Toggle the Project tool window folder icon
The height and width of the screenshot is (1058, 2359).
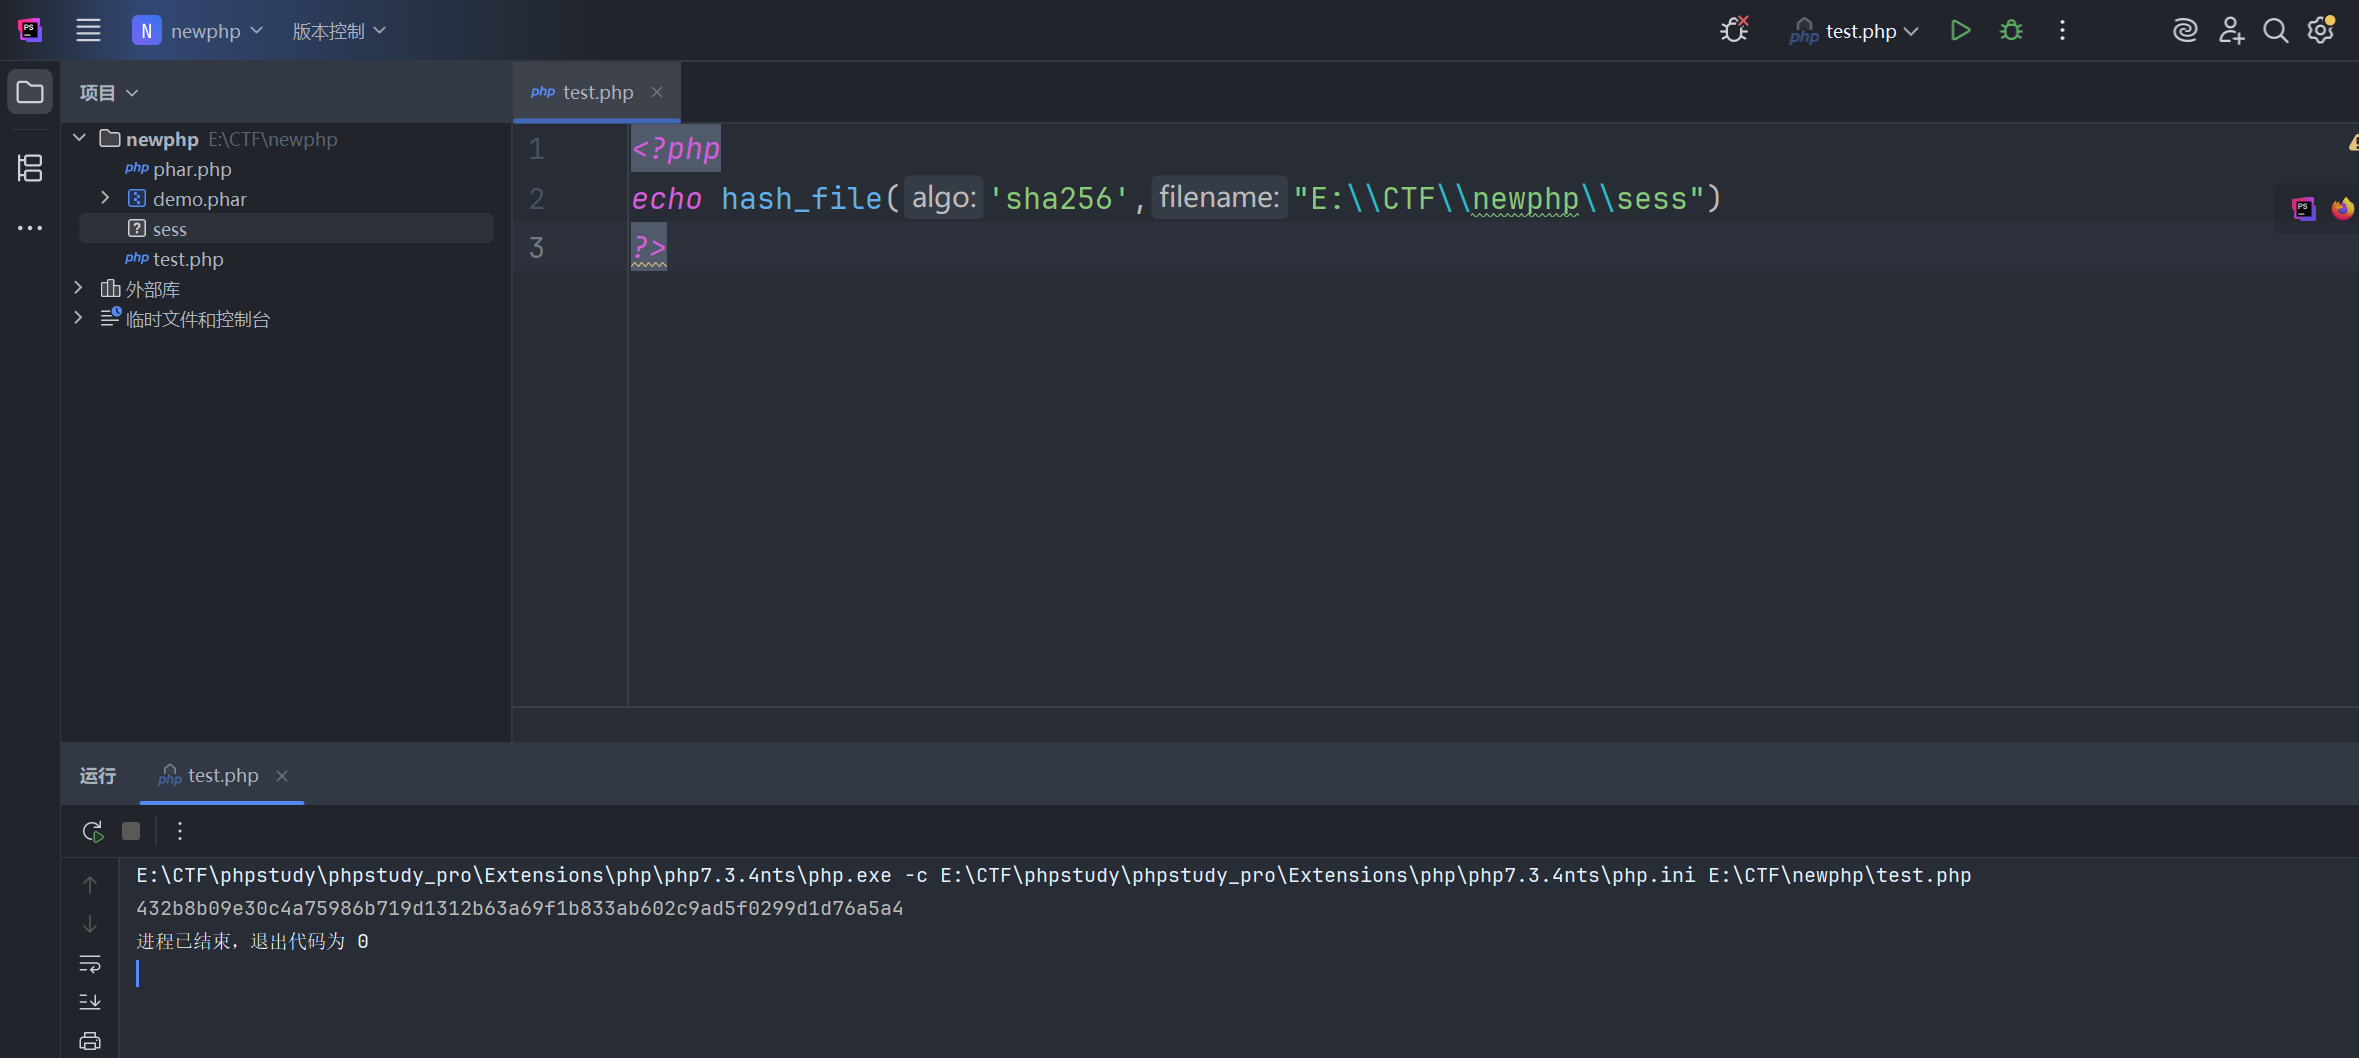coord(30,93)
